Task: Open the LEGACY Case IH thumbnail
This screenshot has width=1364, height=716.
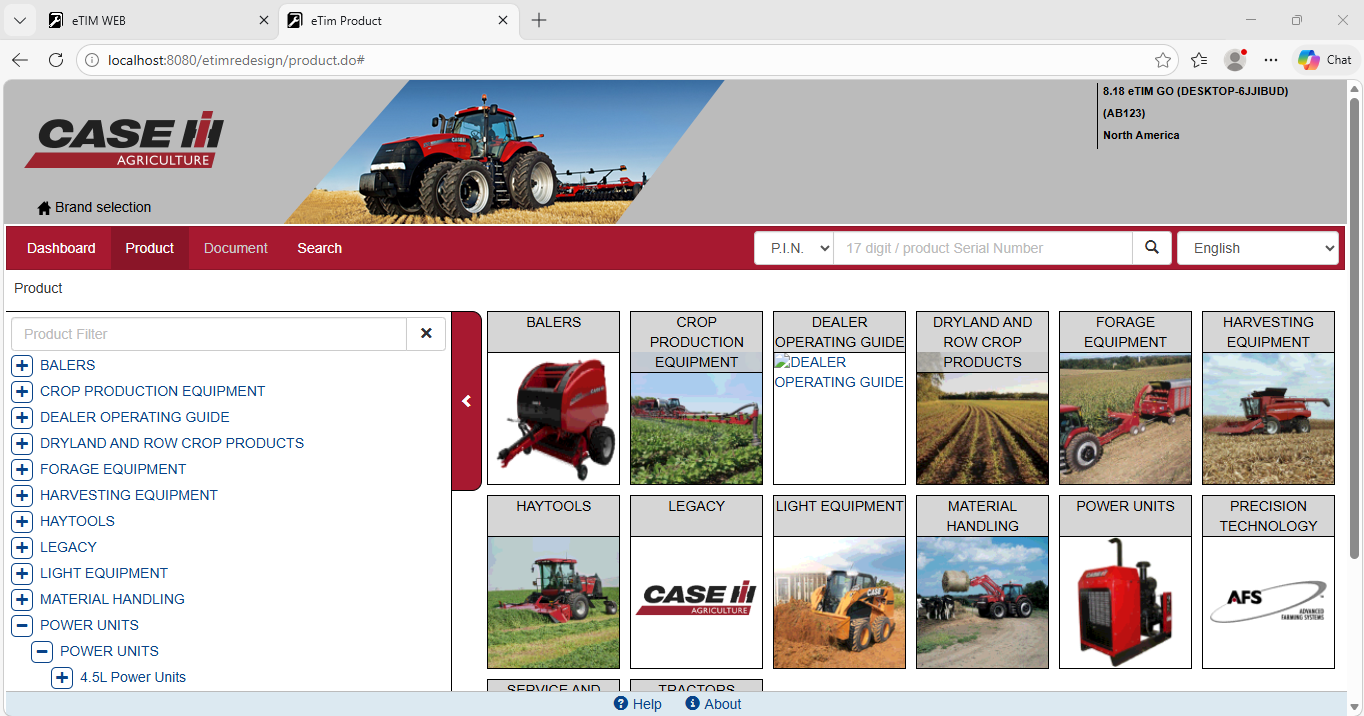Action: click(696, 602)
